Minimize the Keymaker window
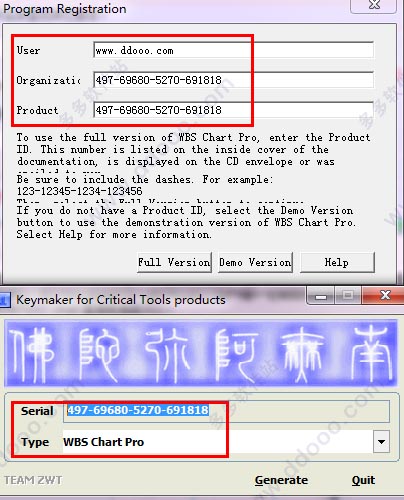404x500 pixels. [320, 296]
